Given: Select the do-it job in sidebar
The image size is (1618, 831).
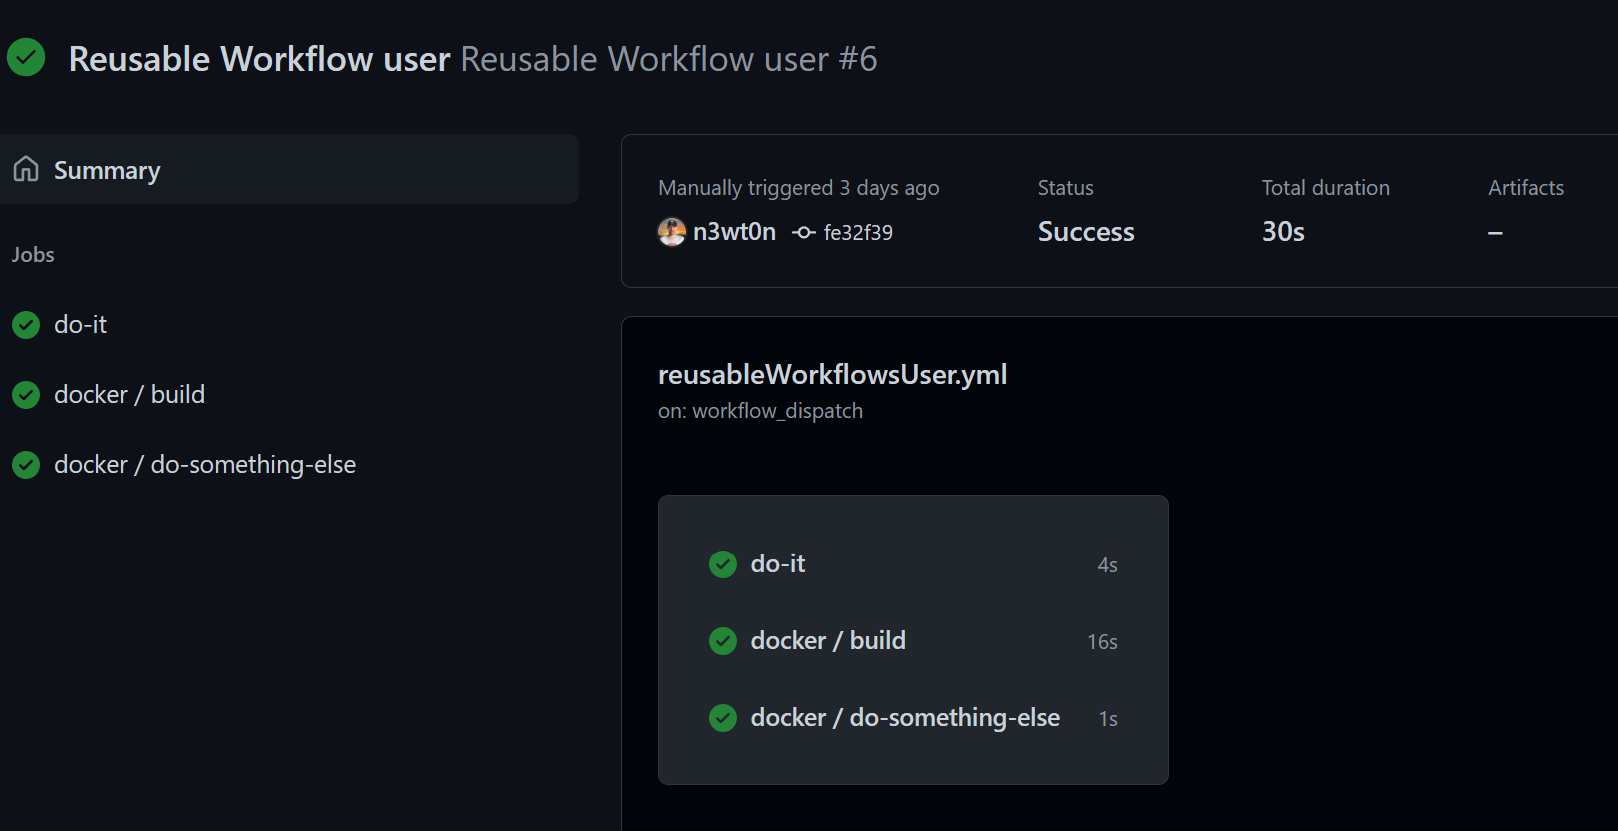Looking at the screenshot, I should pos(80,325).
